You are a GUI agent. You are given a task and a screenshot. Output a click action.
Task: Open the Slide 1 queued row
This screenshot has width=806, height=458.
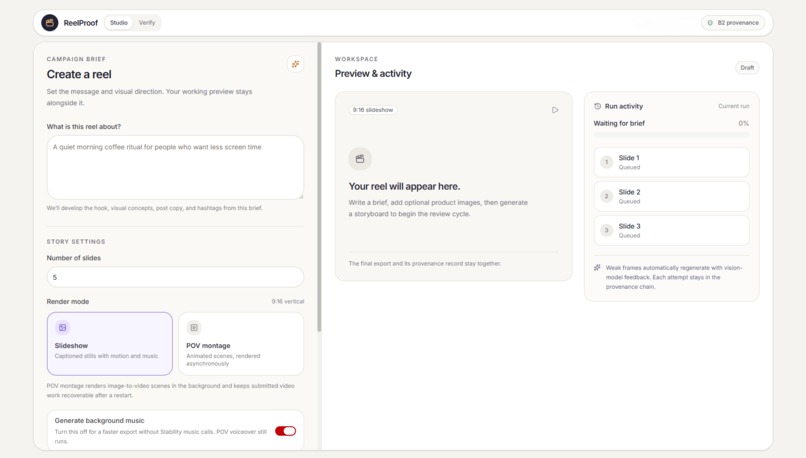(671, 162)
